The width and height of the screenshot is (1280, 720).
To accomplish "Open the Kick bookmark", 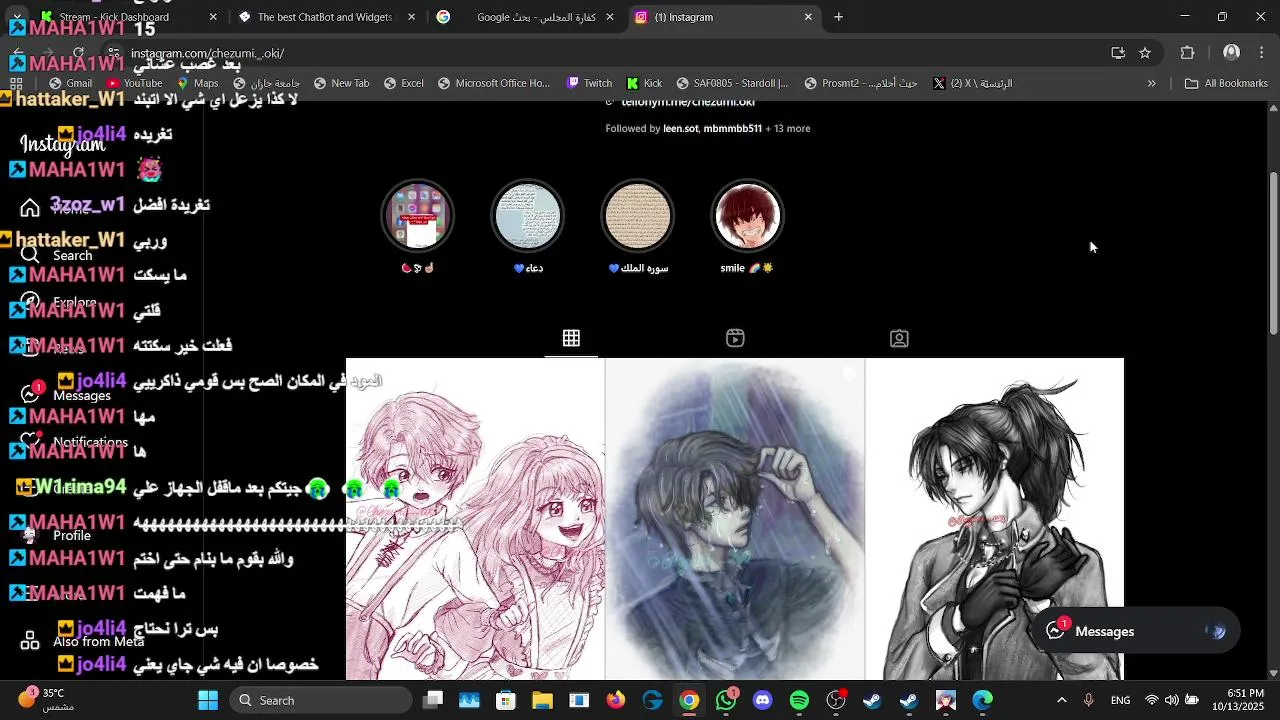I will (644, 83).
